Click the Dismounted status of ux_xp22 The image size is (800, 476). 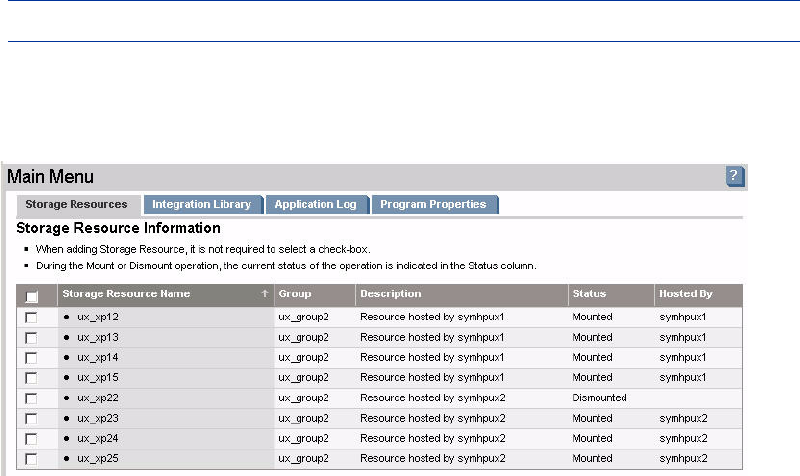coord(599,397)
